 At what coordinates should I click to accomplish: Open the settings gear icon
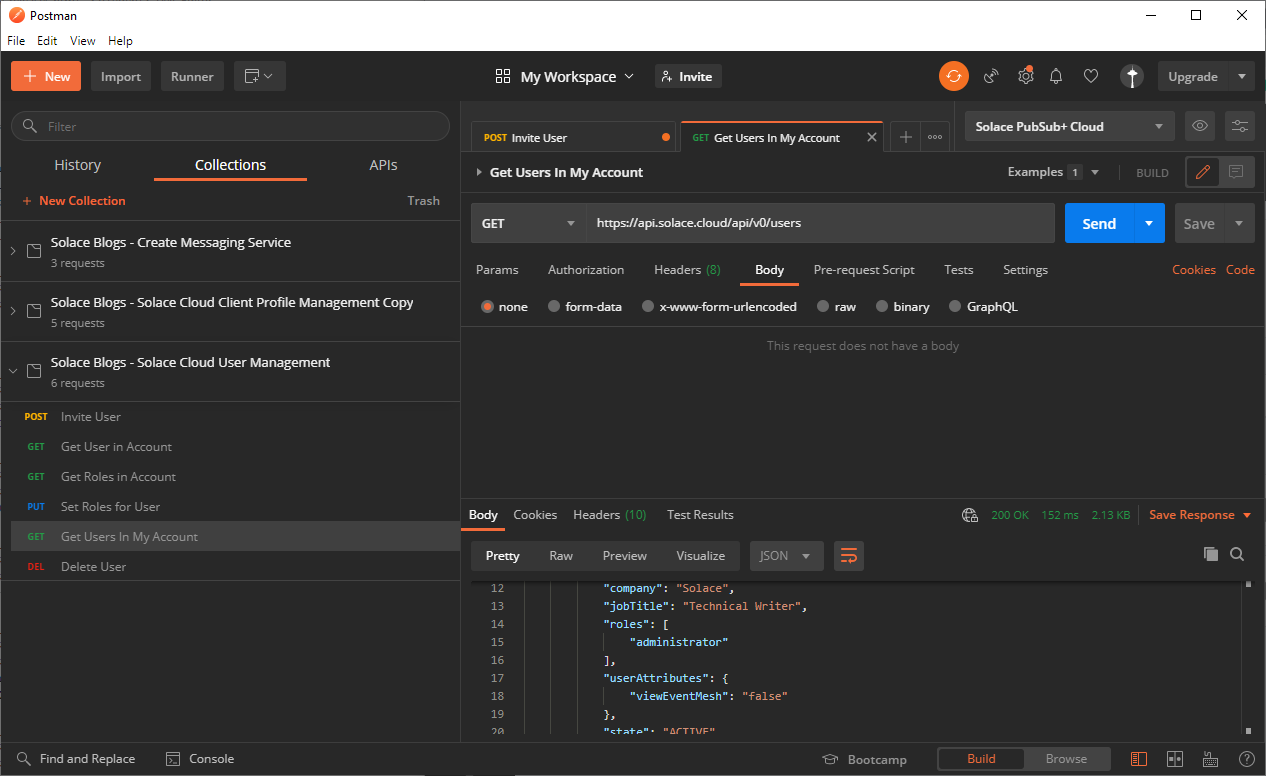point(1025,76)
